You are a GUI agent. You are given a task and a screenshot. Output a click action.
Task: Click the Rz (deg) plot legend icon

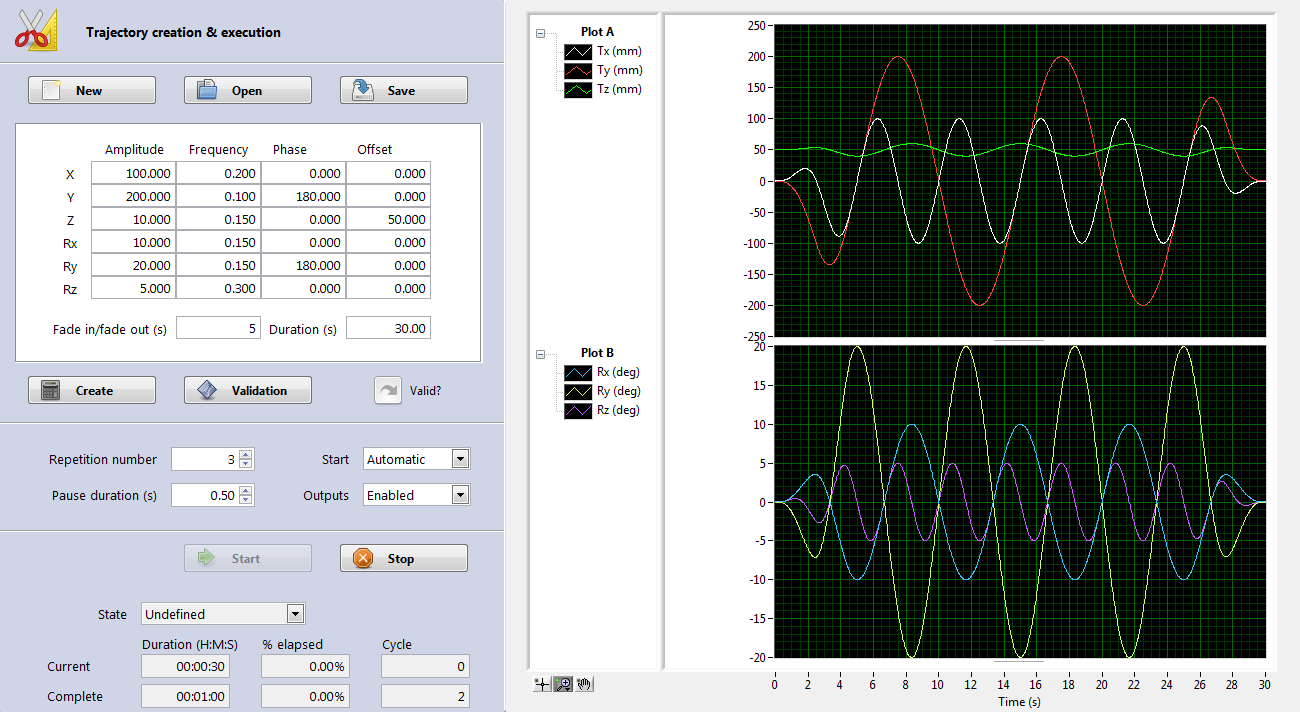pyautogui.click(x=578, y=410)
